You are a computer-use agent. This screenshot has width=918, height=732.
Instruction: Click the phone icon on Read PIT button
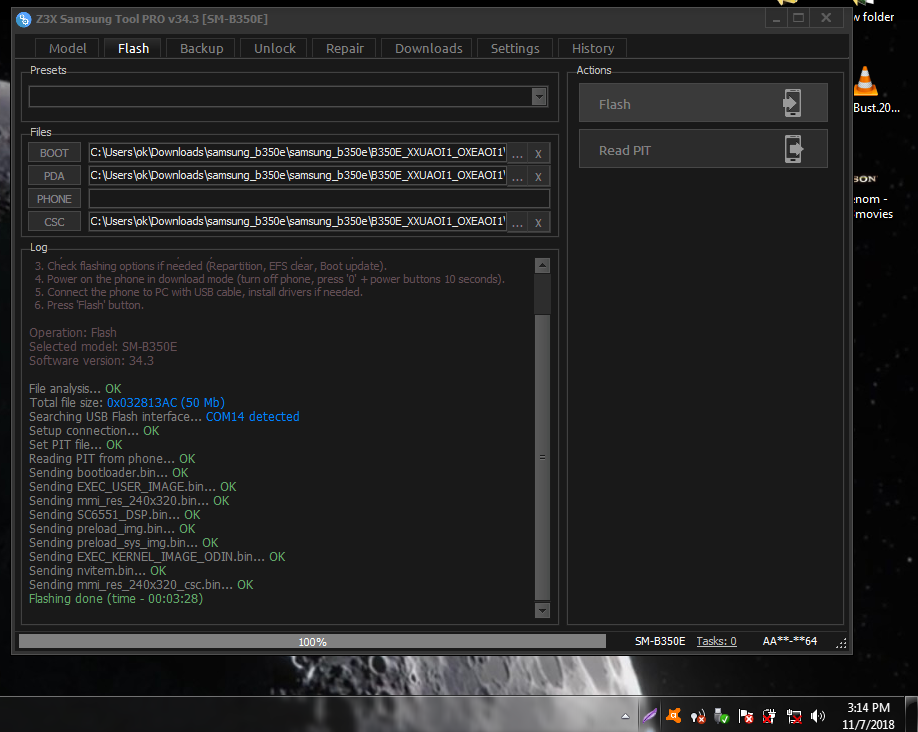(x=793, y=149)
